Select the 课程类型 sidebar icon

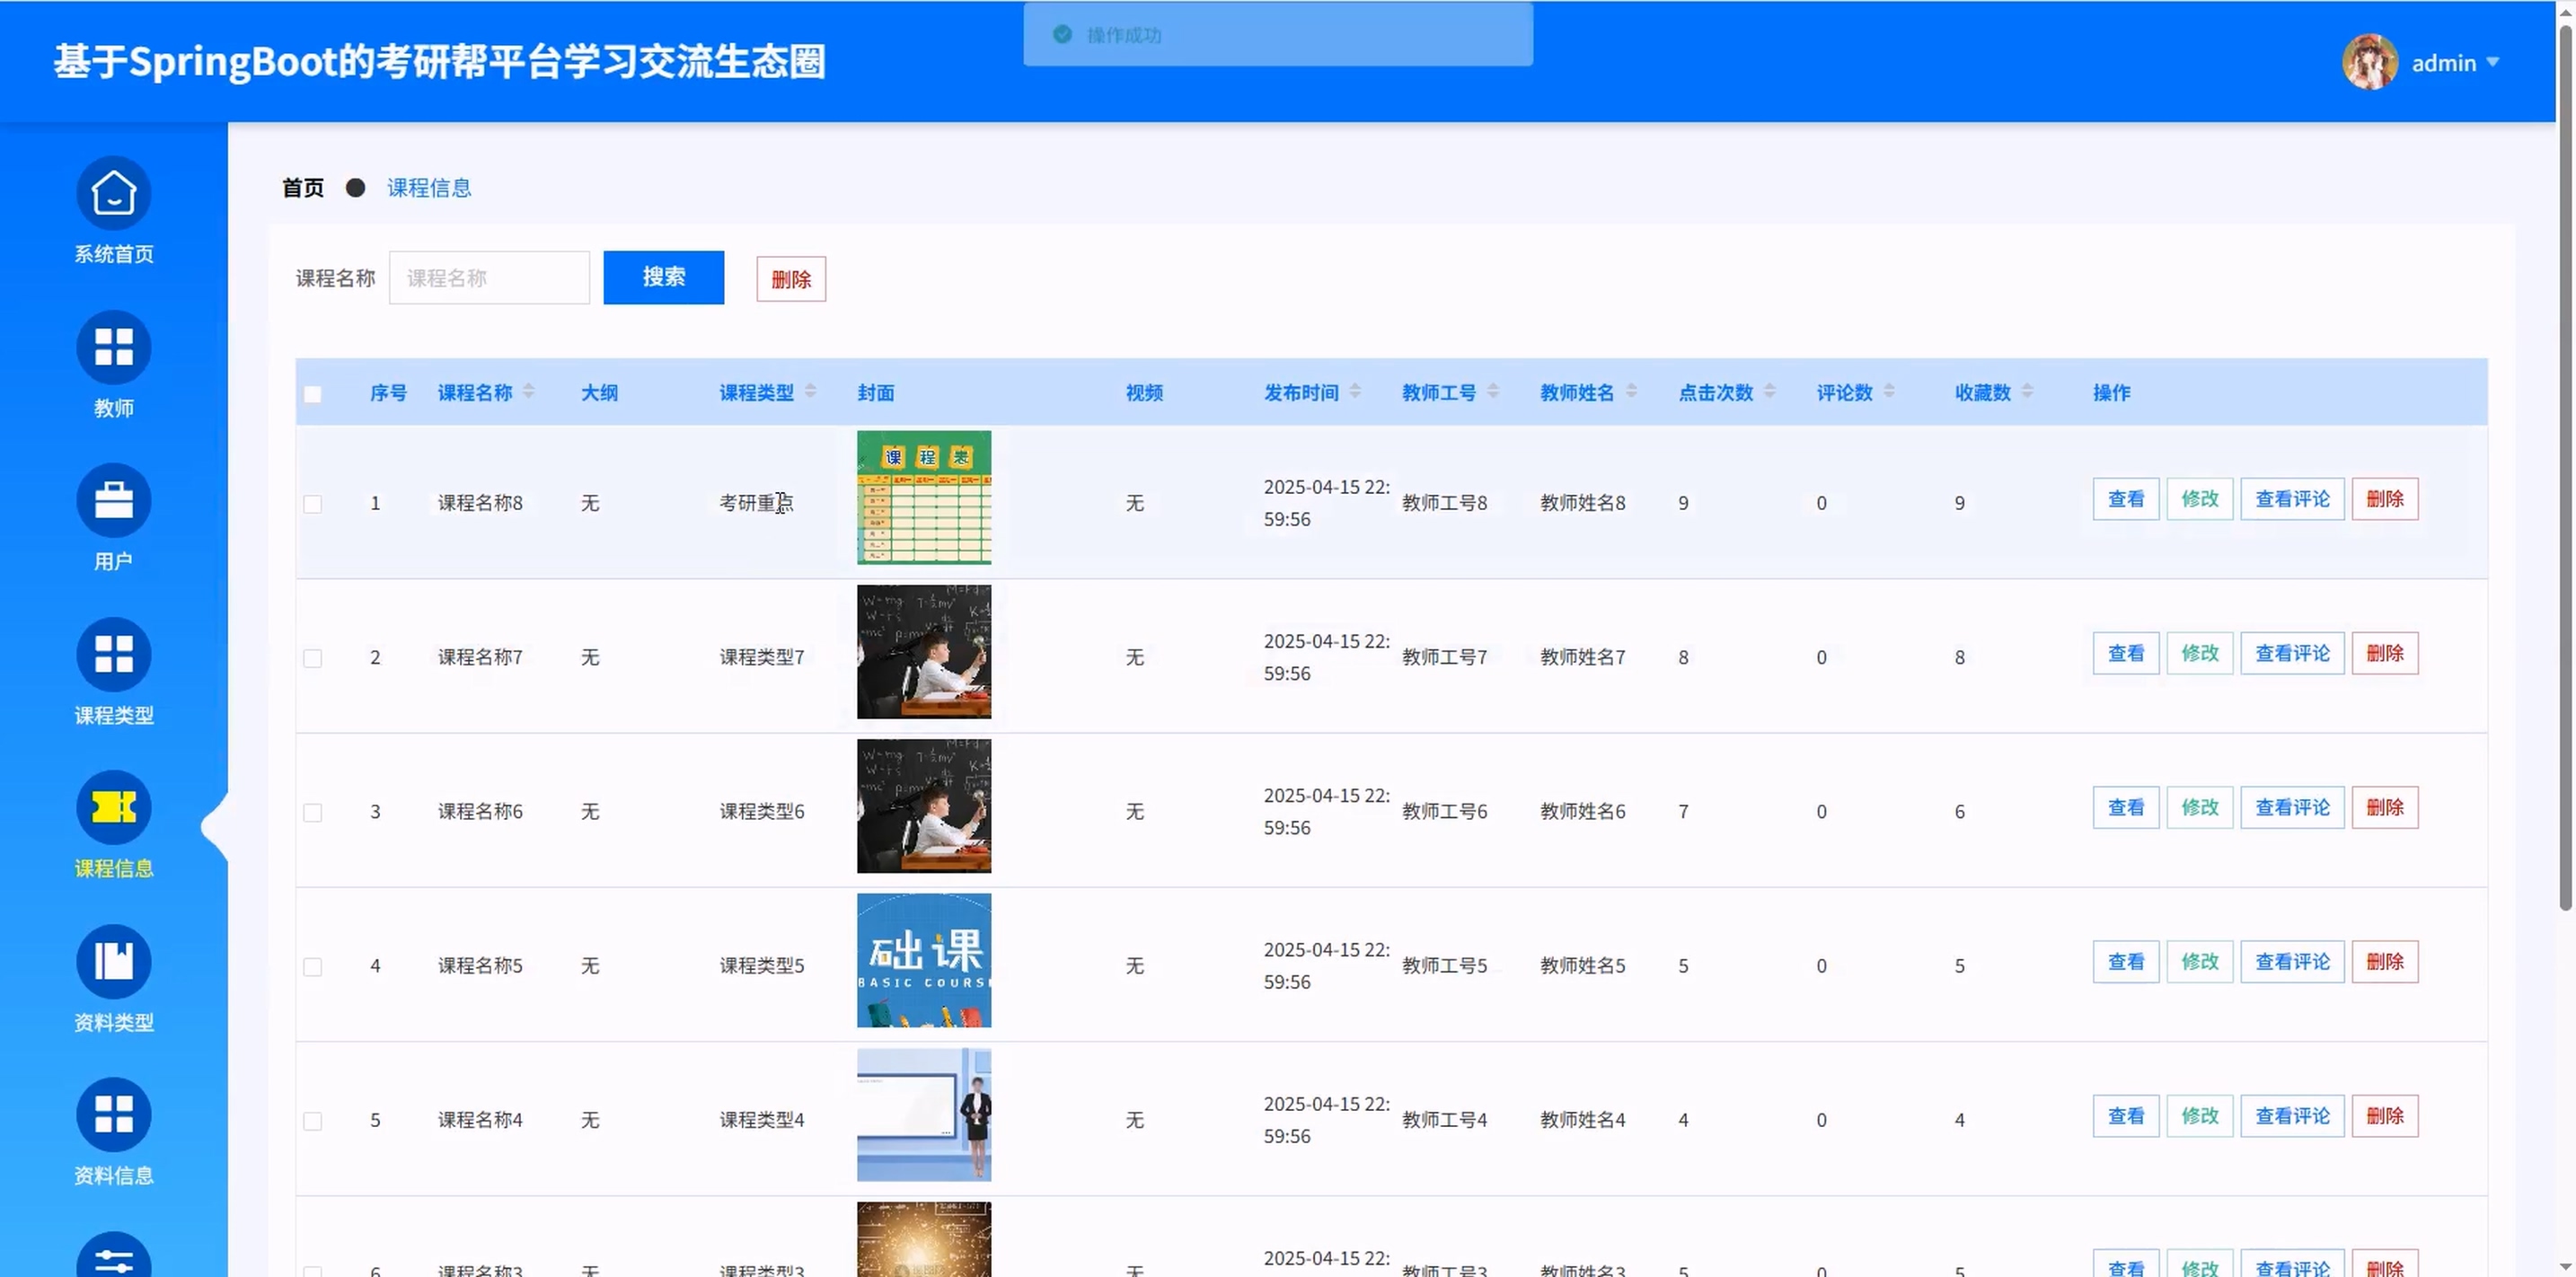pos(113,654)
